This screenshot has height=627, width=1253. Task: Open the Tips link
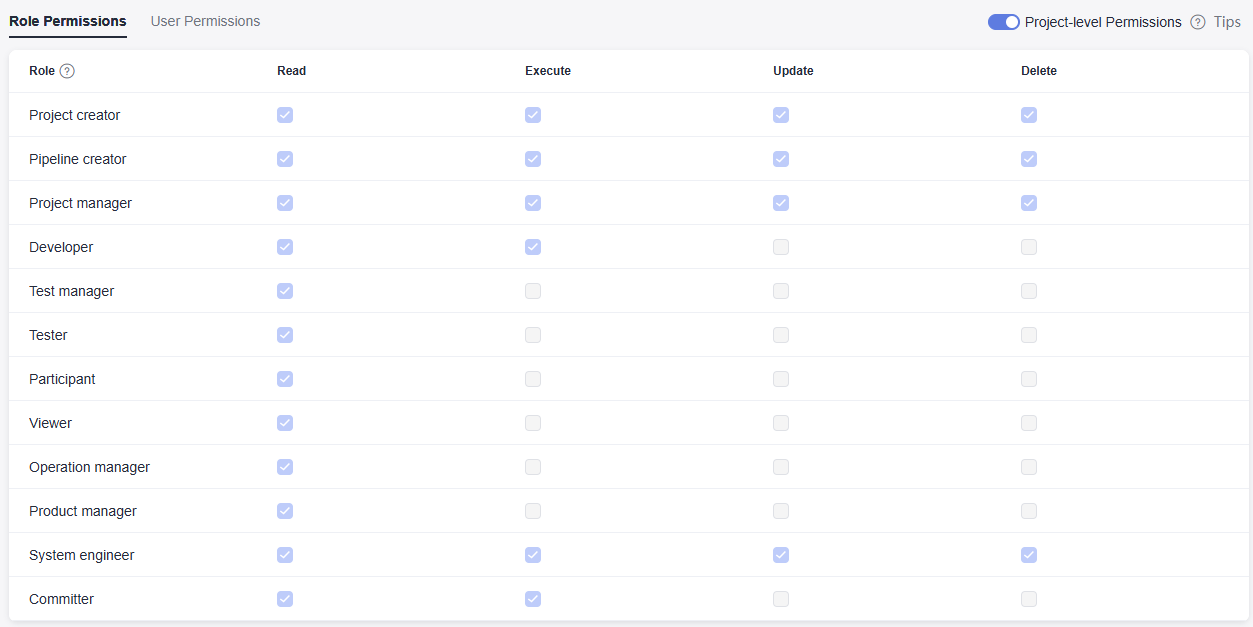pos(1227,22)
